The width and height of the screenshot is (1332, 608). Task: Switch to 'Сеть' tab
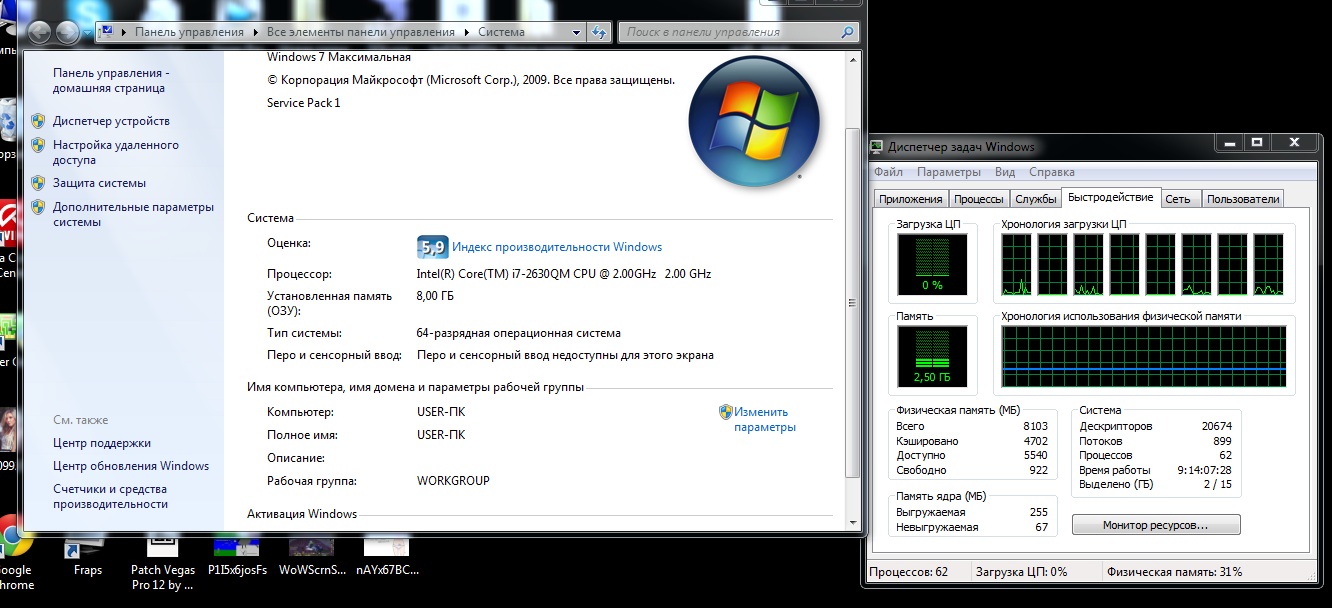(1178, 199)
